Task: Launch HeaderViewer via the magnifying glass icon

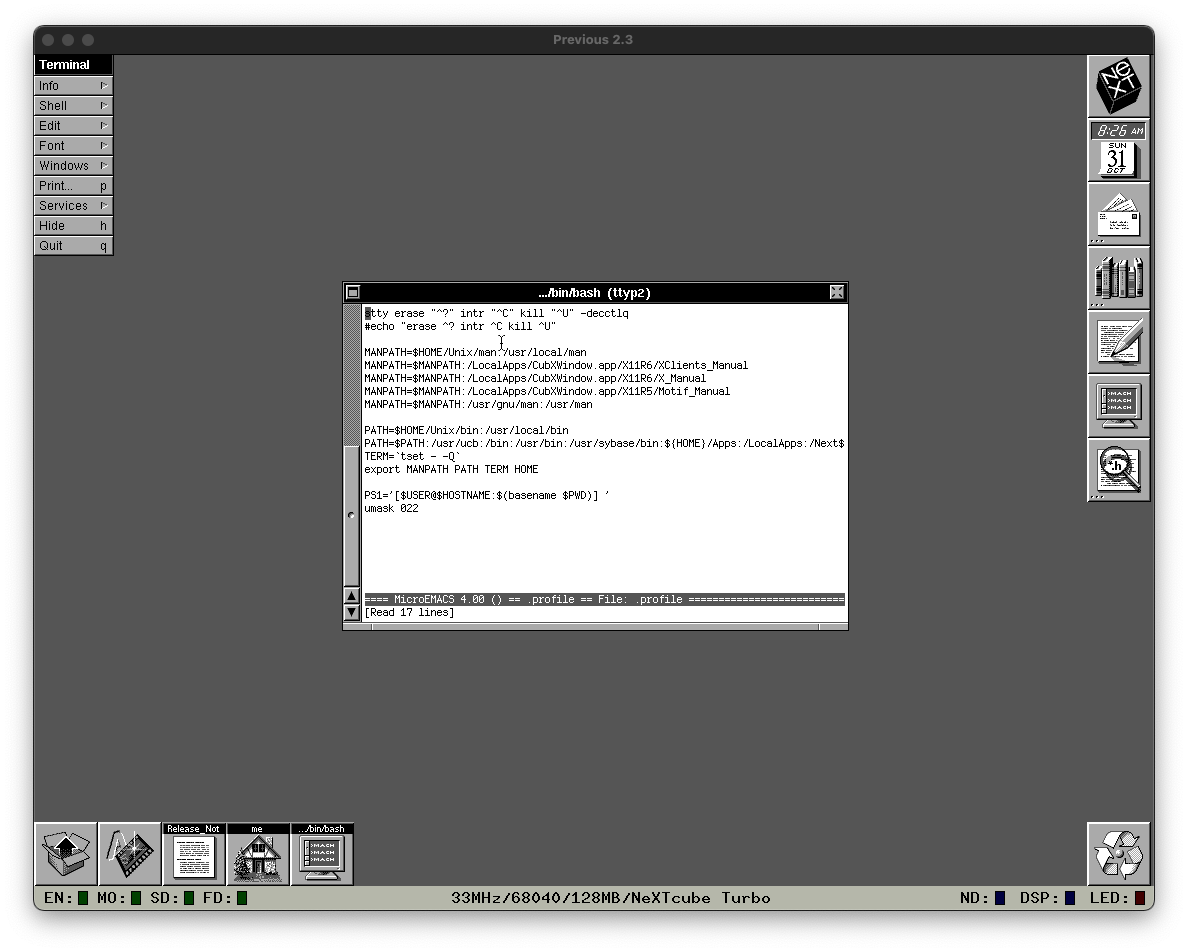Action: coord(1118,470)
